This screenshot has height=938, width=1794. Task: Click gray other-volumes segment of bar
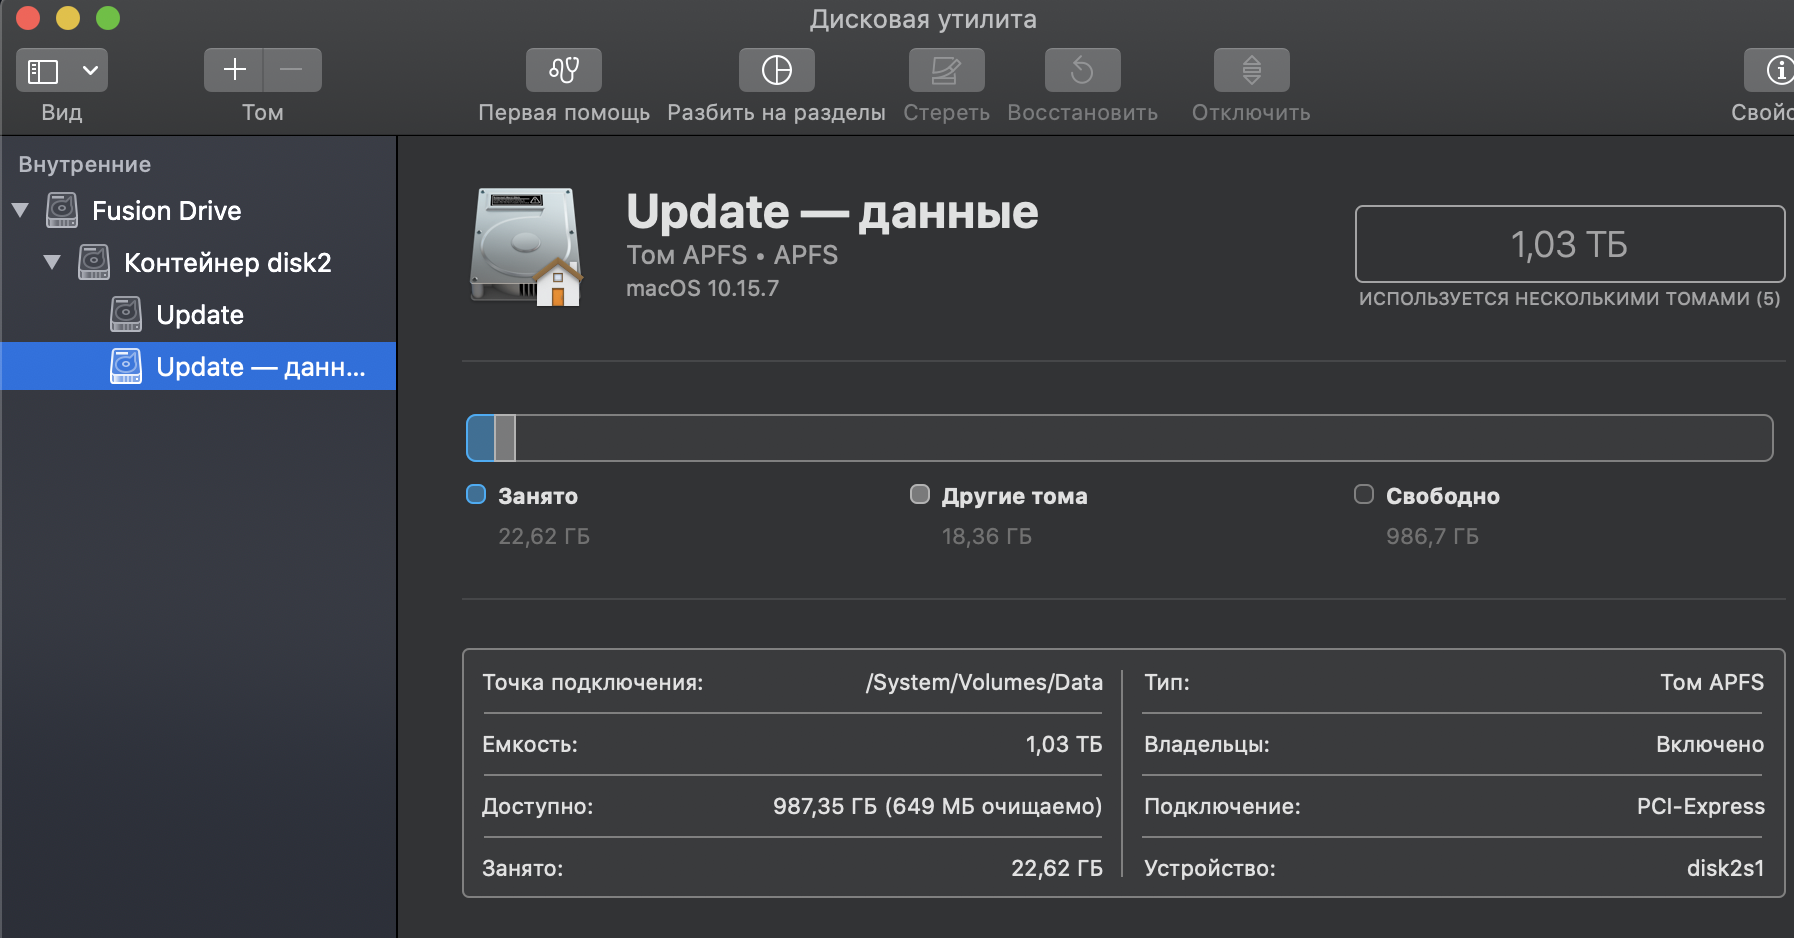click(505, 438)
